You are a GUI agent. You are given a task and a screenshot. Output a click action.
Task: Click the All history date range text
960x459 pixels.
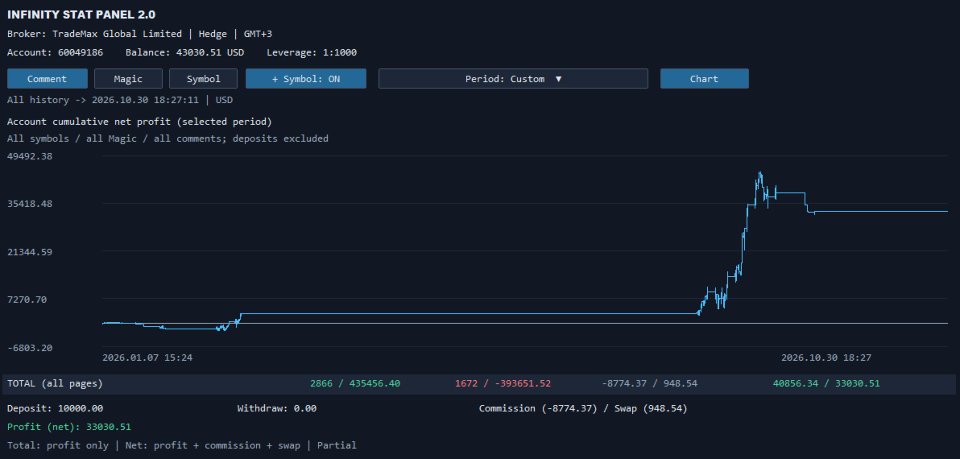120,100
